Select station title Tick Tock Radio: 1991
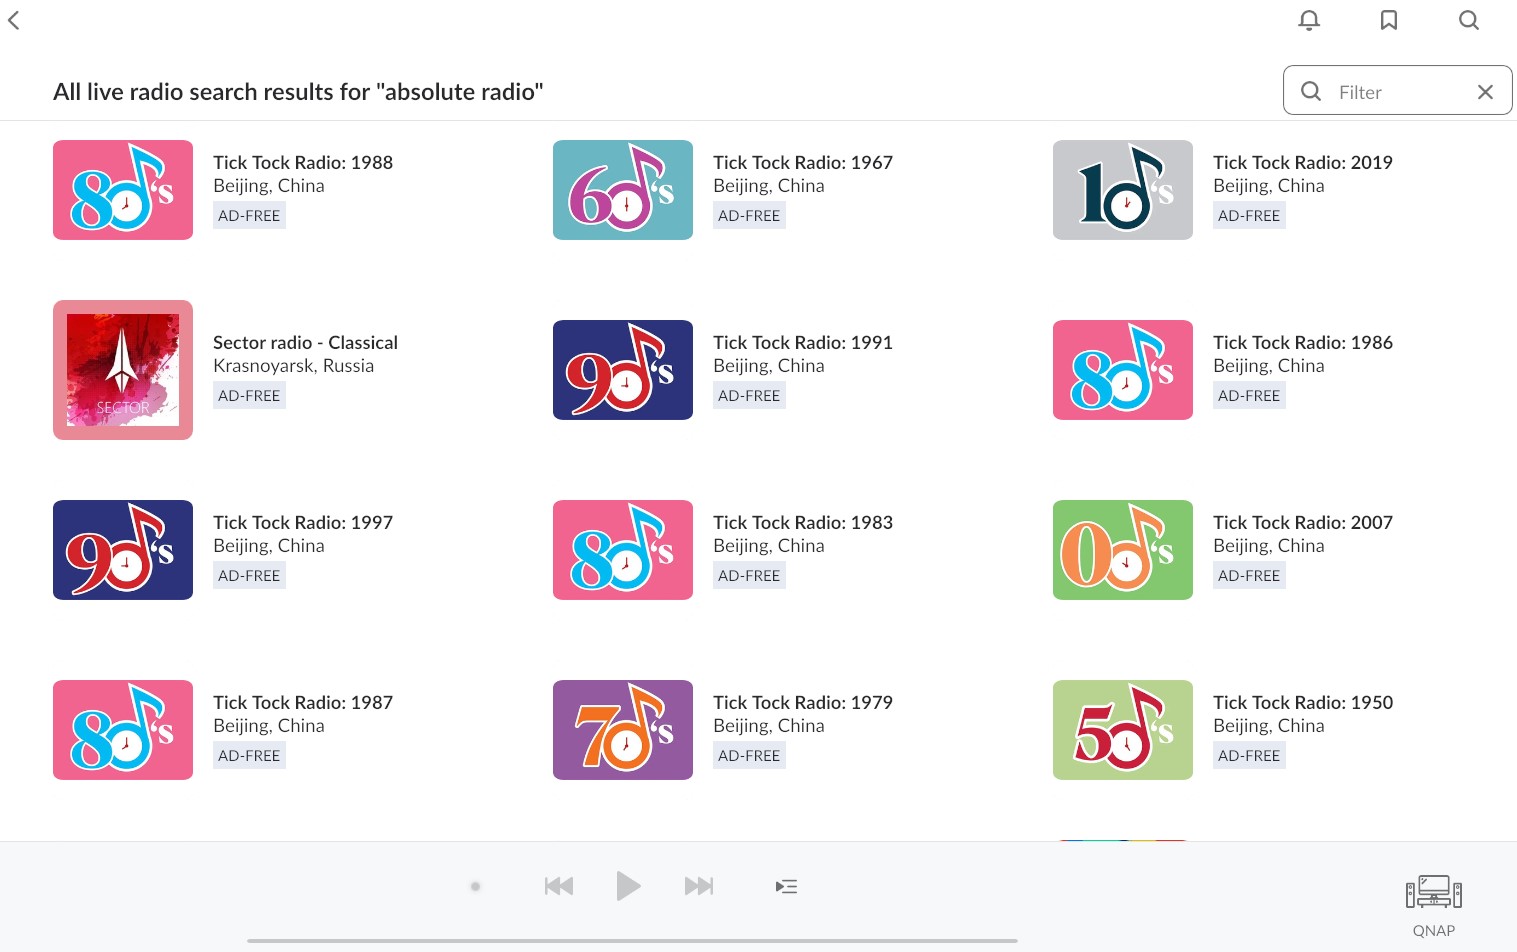 [803, 342]
